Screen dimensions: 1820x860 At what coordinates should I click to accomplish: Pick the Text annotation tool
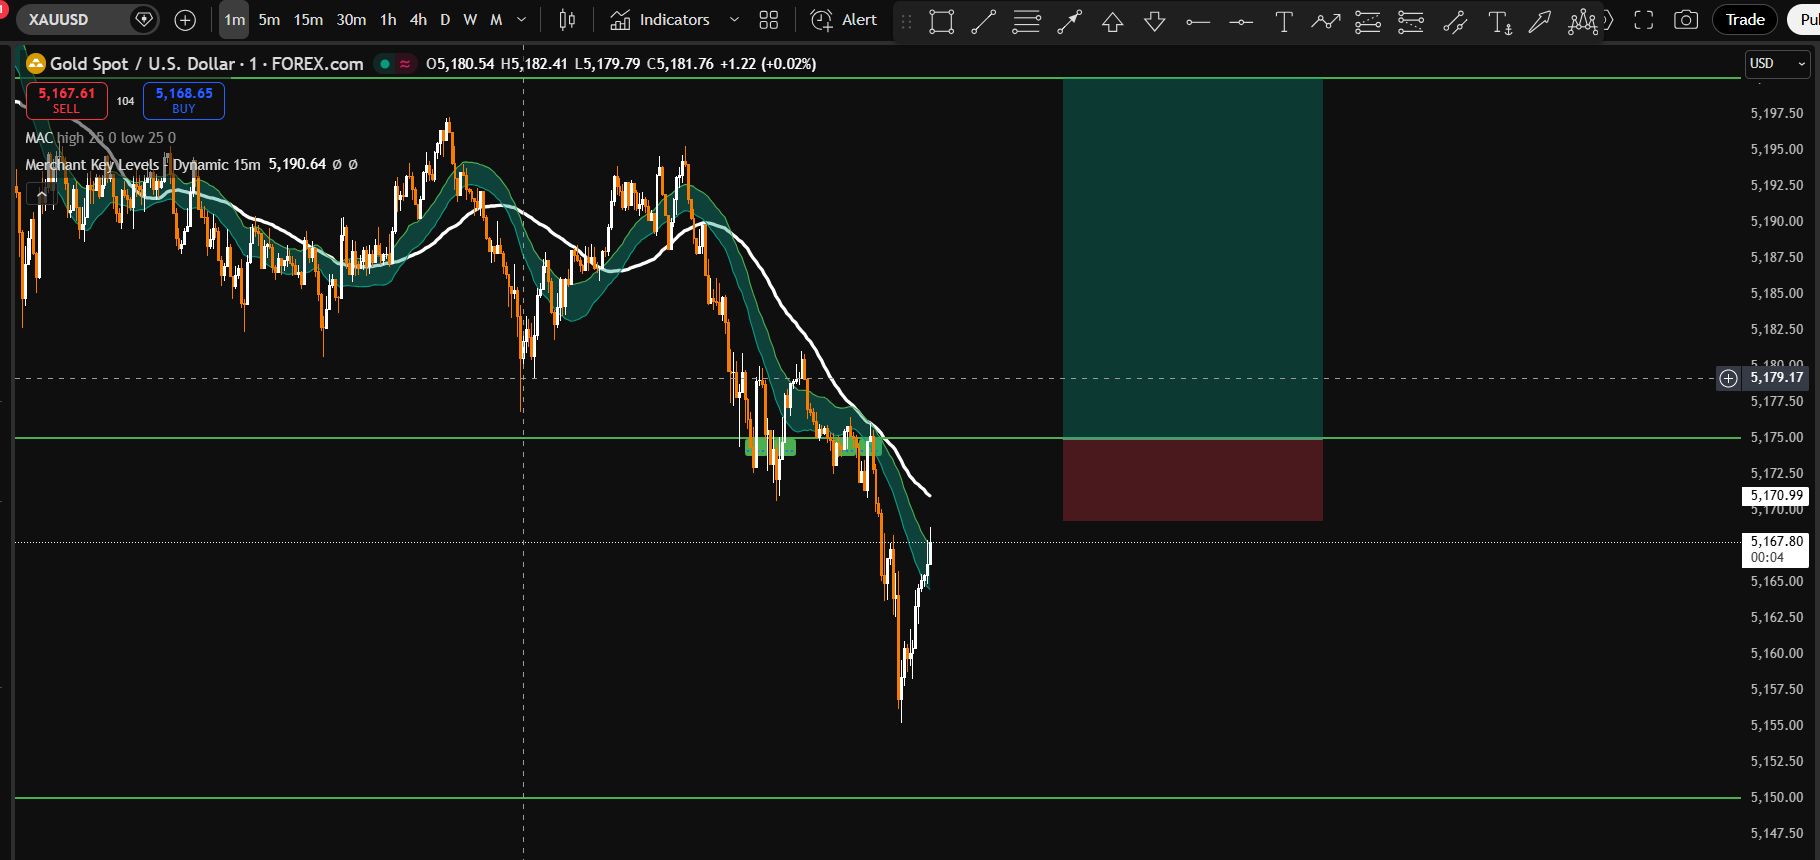(1284, 21)
